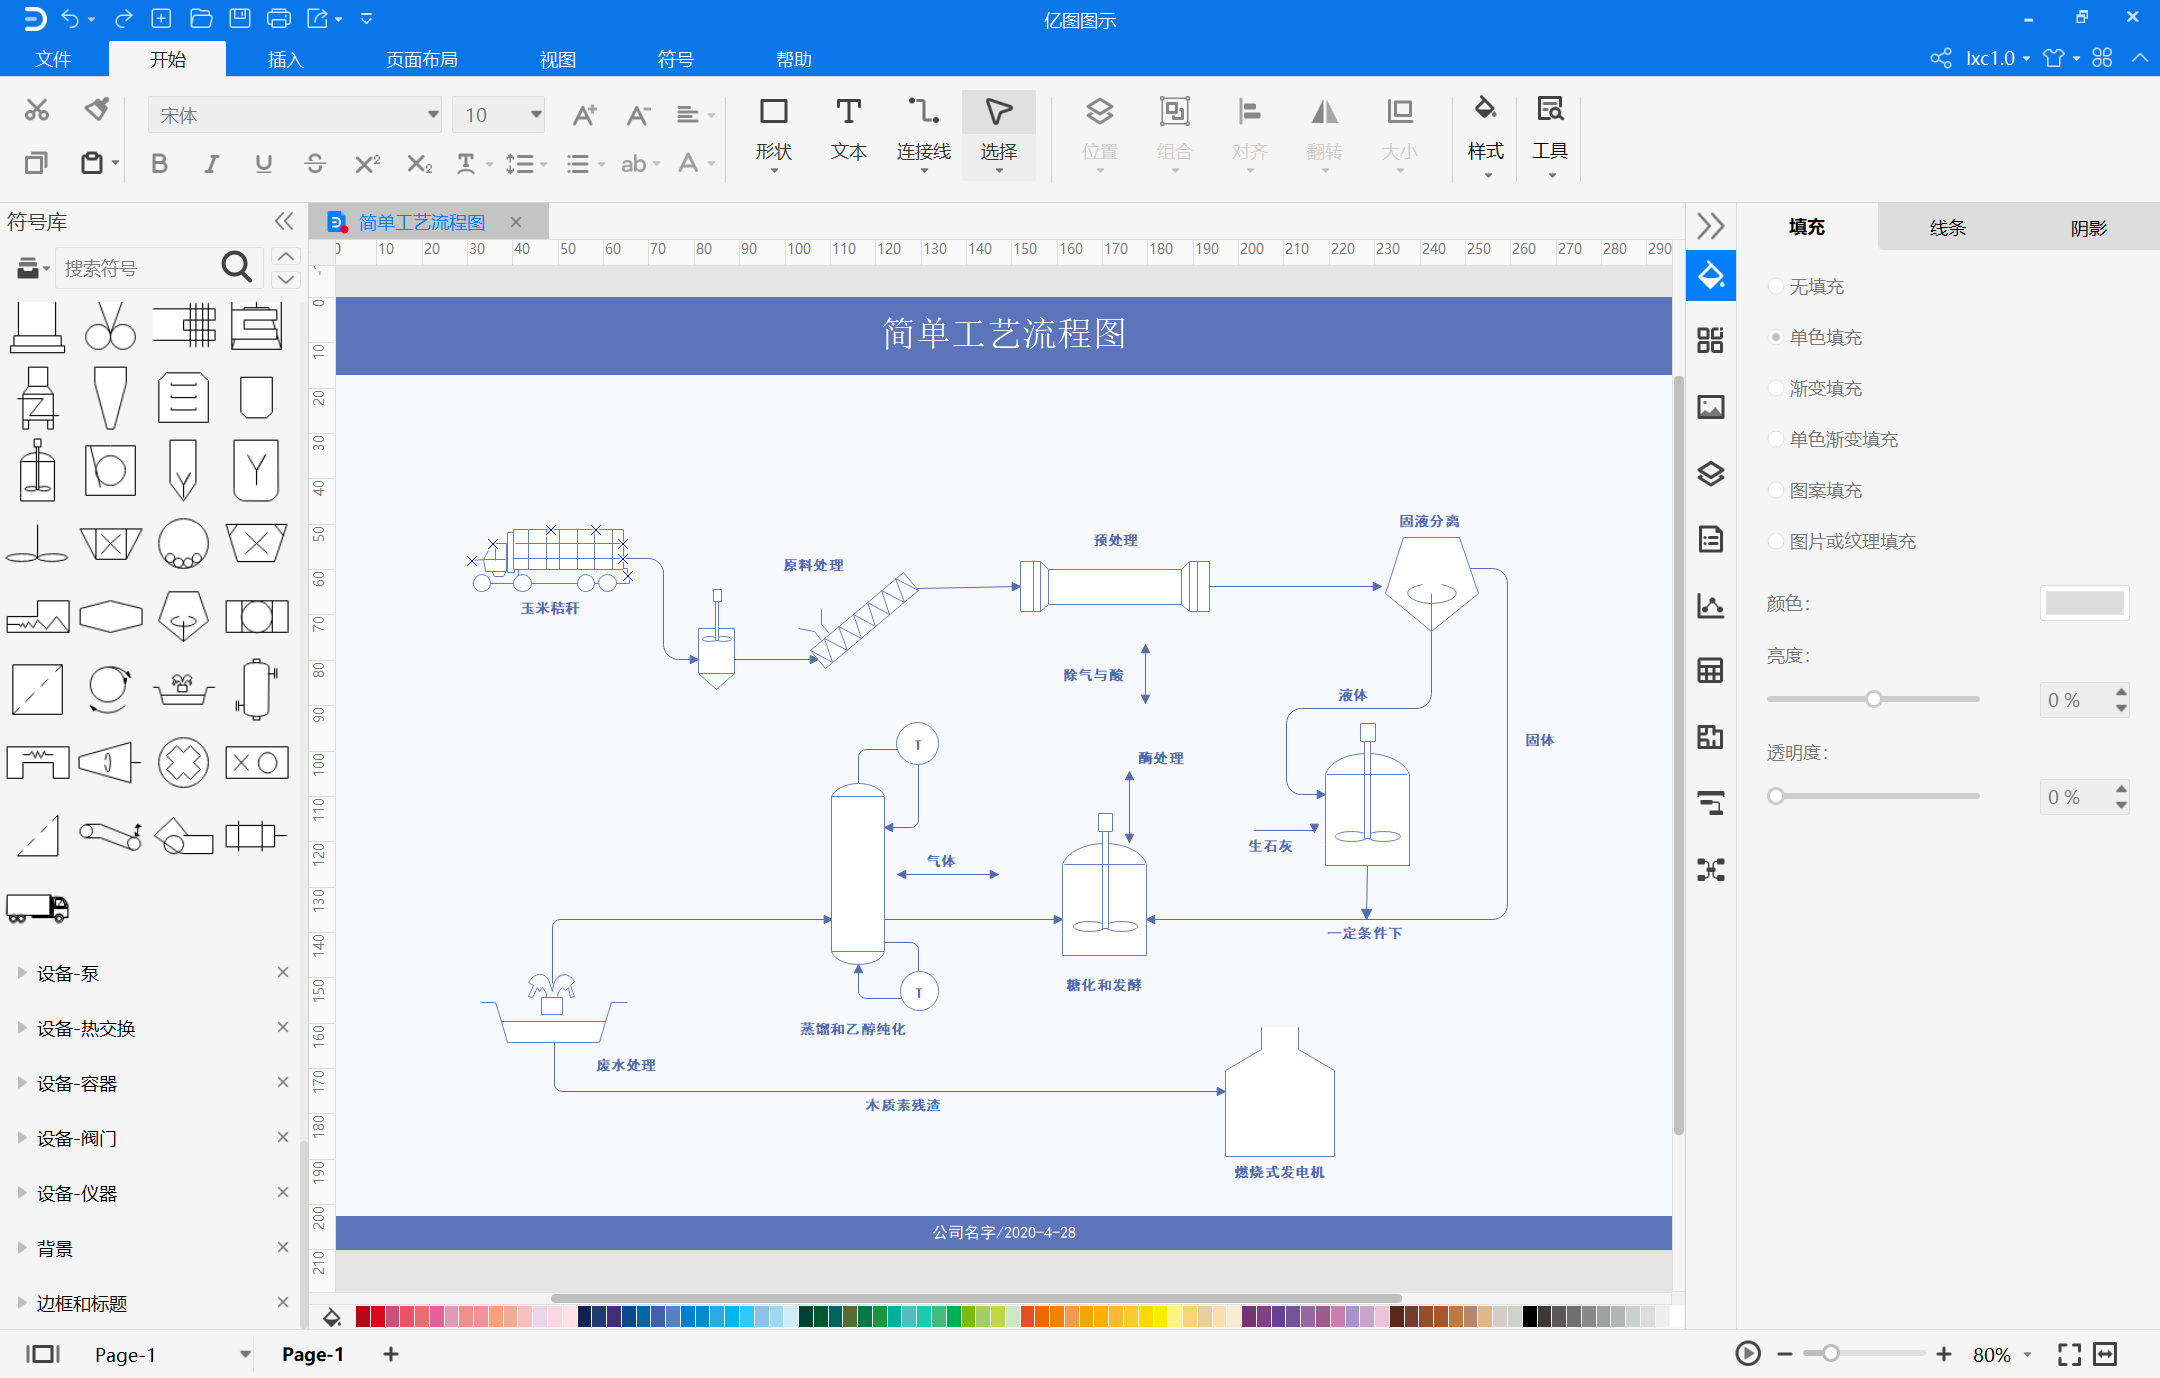The image size is (2160, 1378).
Task: Collapse the symbol library panel
Action: (x=284, y=221)
